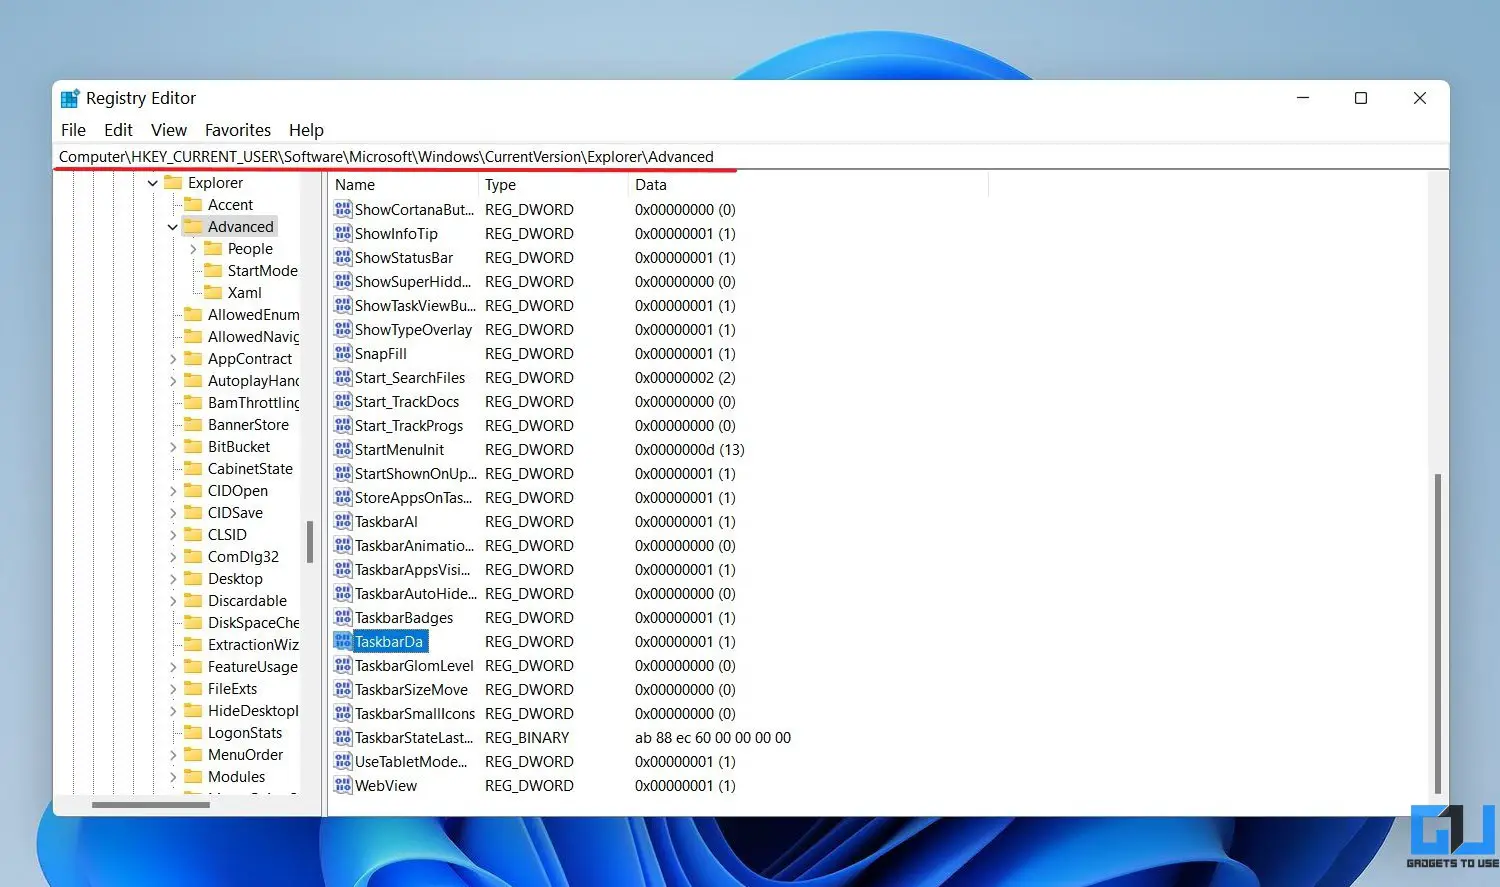Click the Explorer folder icon in tree
Image resolution: width=1500 pixels, height=887 pixels.
173,182
